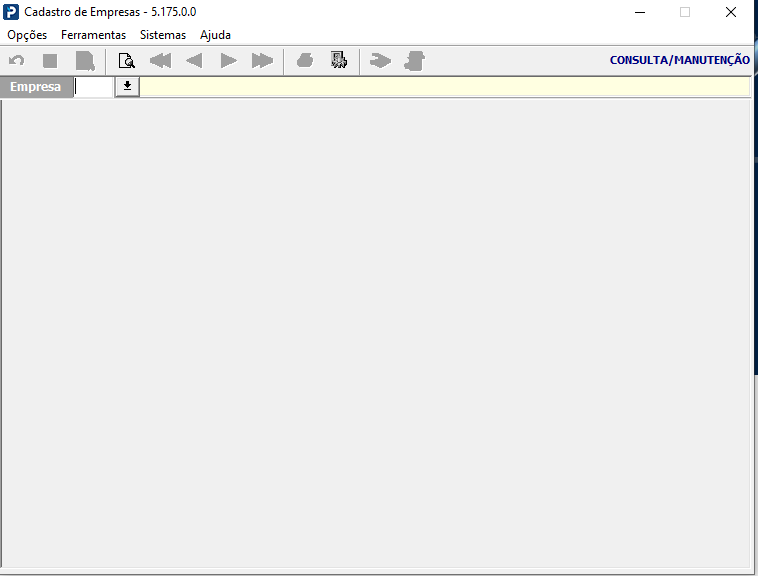Go to the next record arrow
The image size is (758, 576).
pyautogui.click(x=228, y=61)
